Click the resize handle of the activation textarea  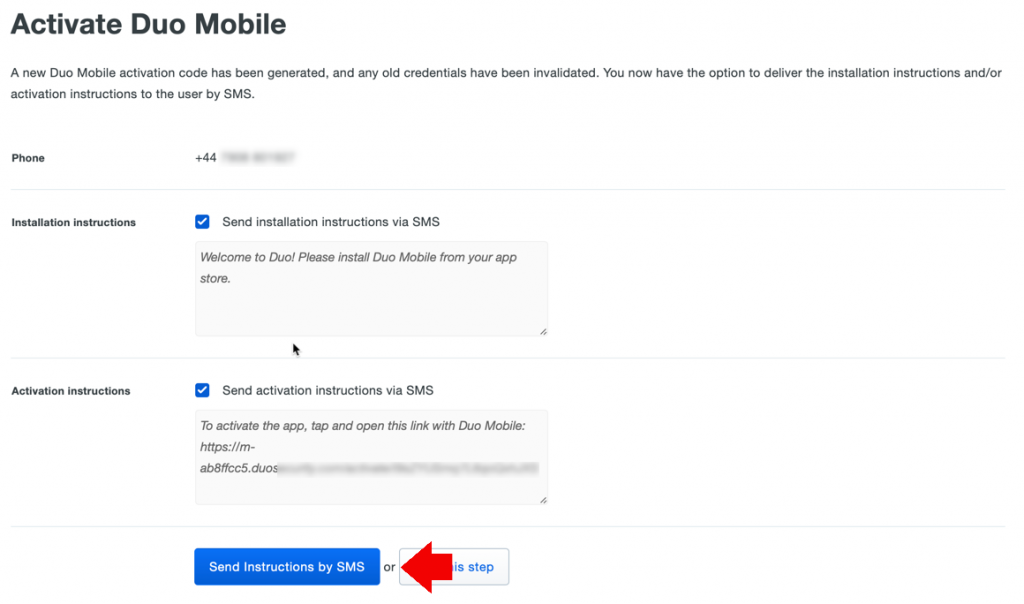coord(543,498)
